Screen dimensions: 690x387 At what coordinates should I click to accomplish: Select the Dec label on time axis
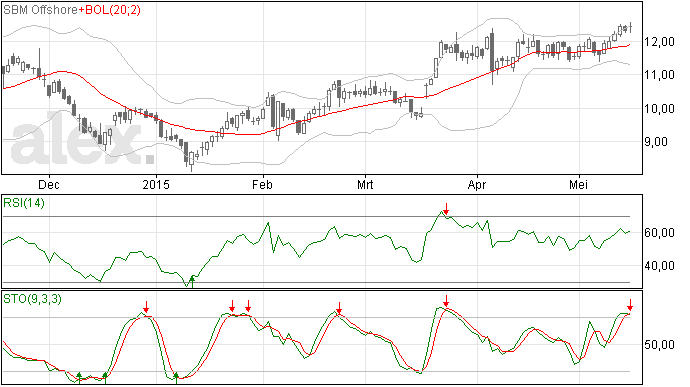tap(49, 184)
